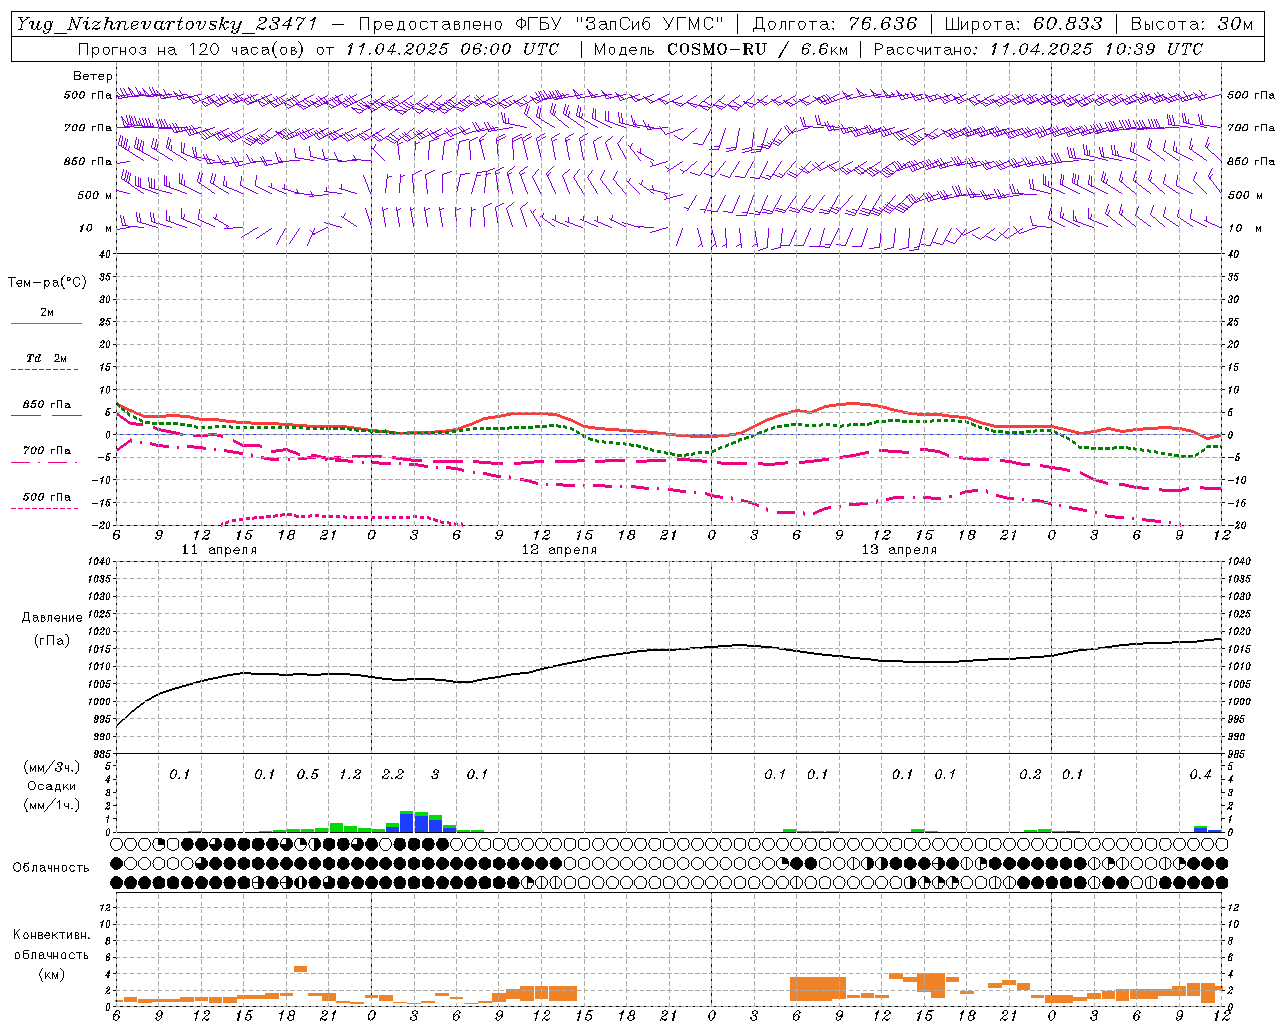1280x1024 pixels.
Task: Click the forecast start time 11.04.2025 06:00 UTC
Action: click(x=452, y=49)
